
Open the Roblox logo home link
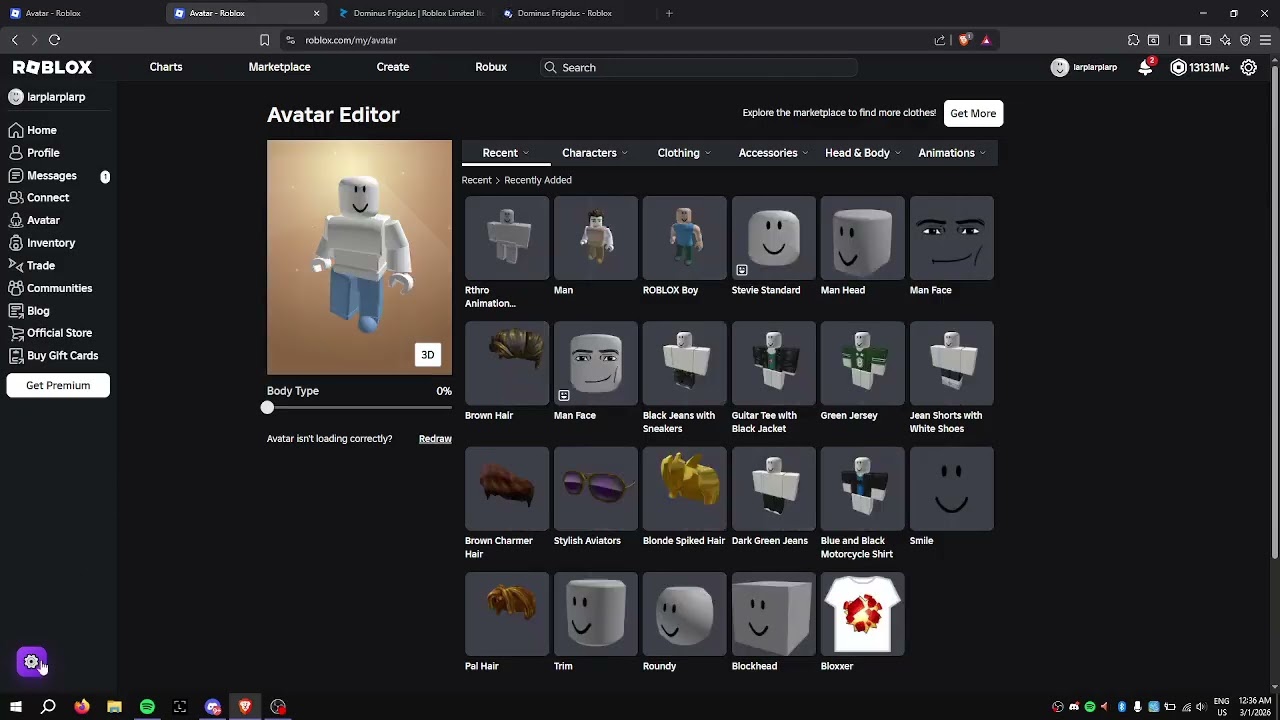click(52, 67)
